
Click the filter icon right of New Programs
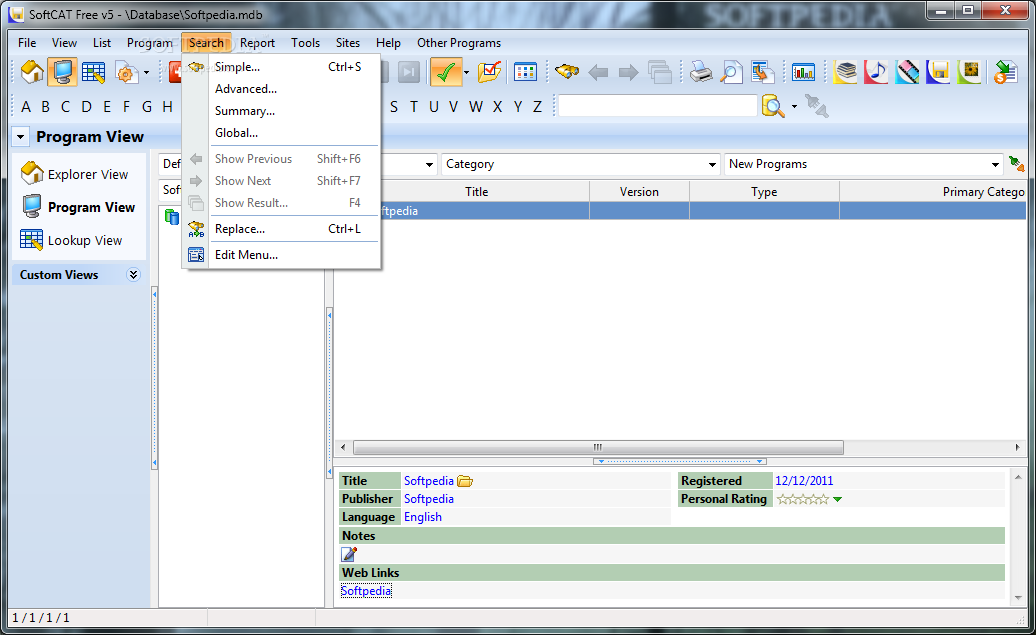[x=1016, y=164]
